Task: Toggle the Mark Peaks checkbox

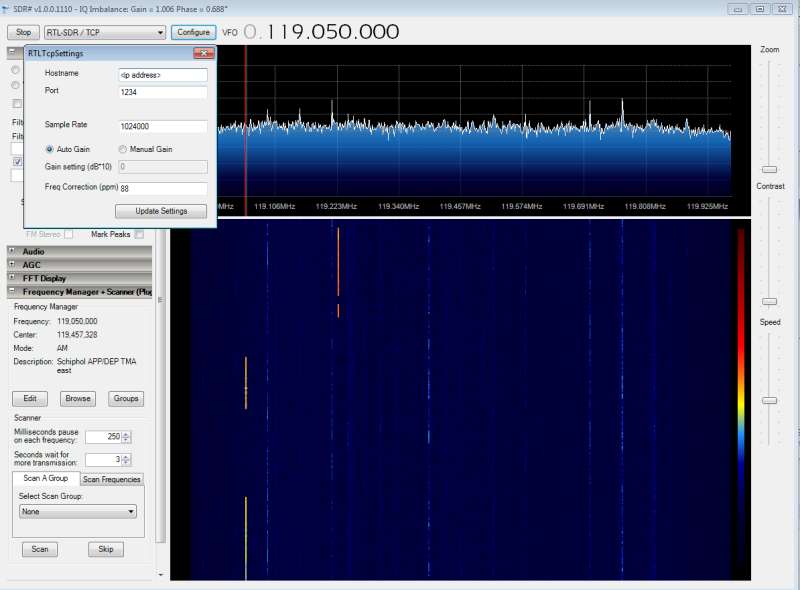Action: (139, 234)
